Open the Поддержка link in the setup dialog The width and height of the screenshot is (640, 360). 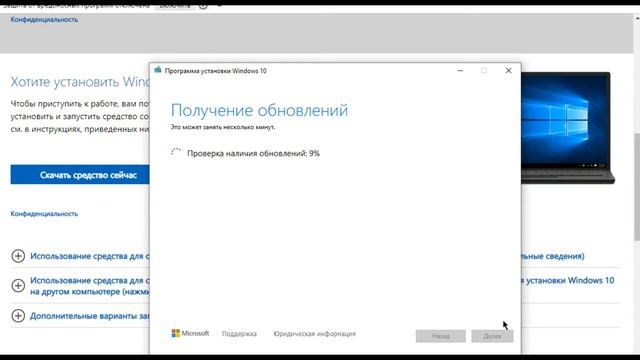[x=239, y=334]
